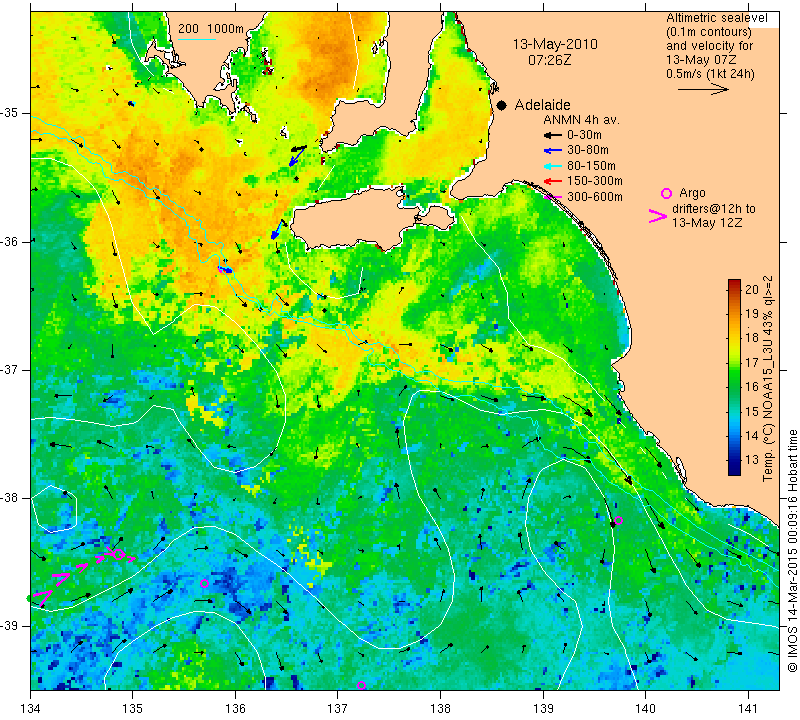
Task: Click the blue 30-80m legend arrow
Action: 552,151
